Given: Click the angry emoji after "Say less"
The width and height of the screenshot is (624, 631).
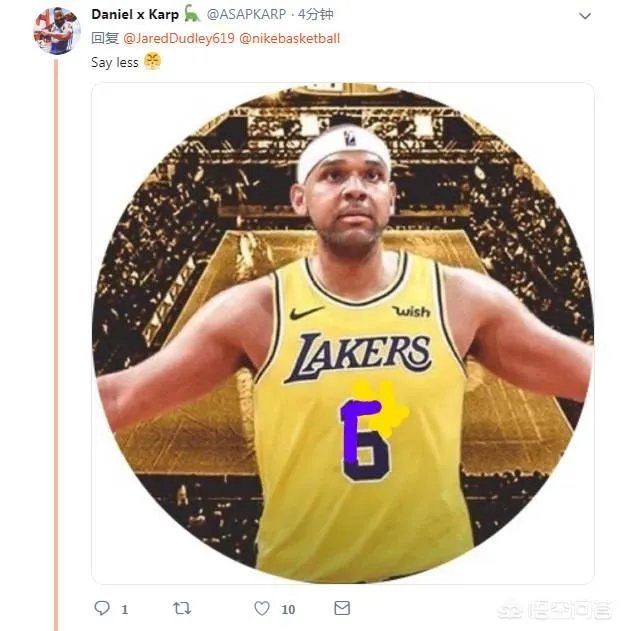Looking at the screenshot, I should [152, 61].
